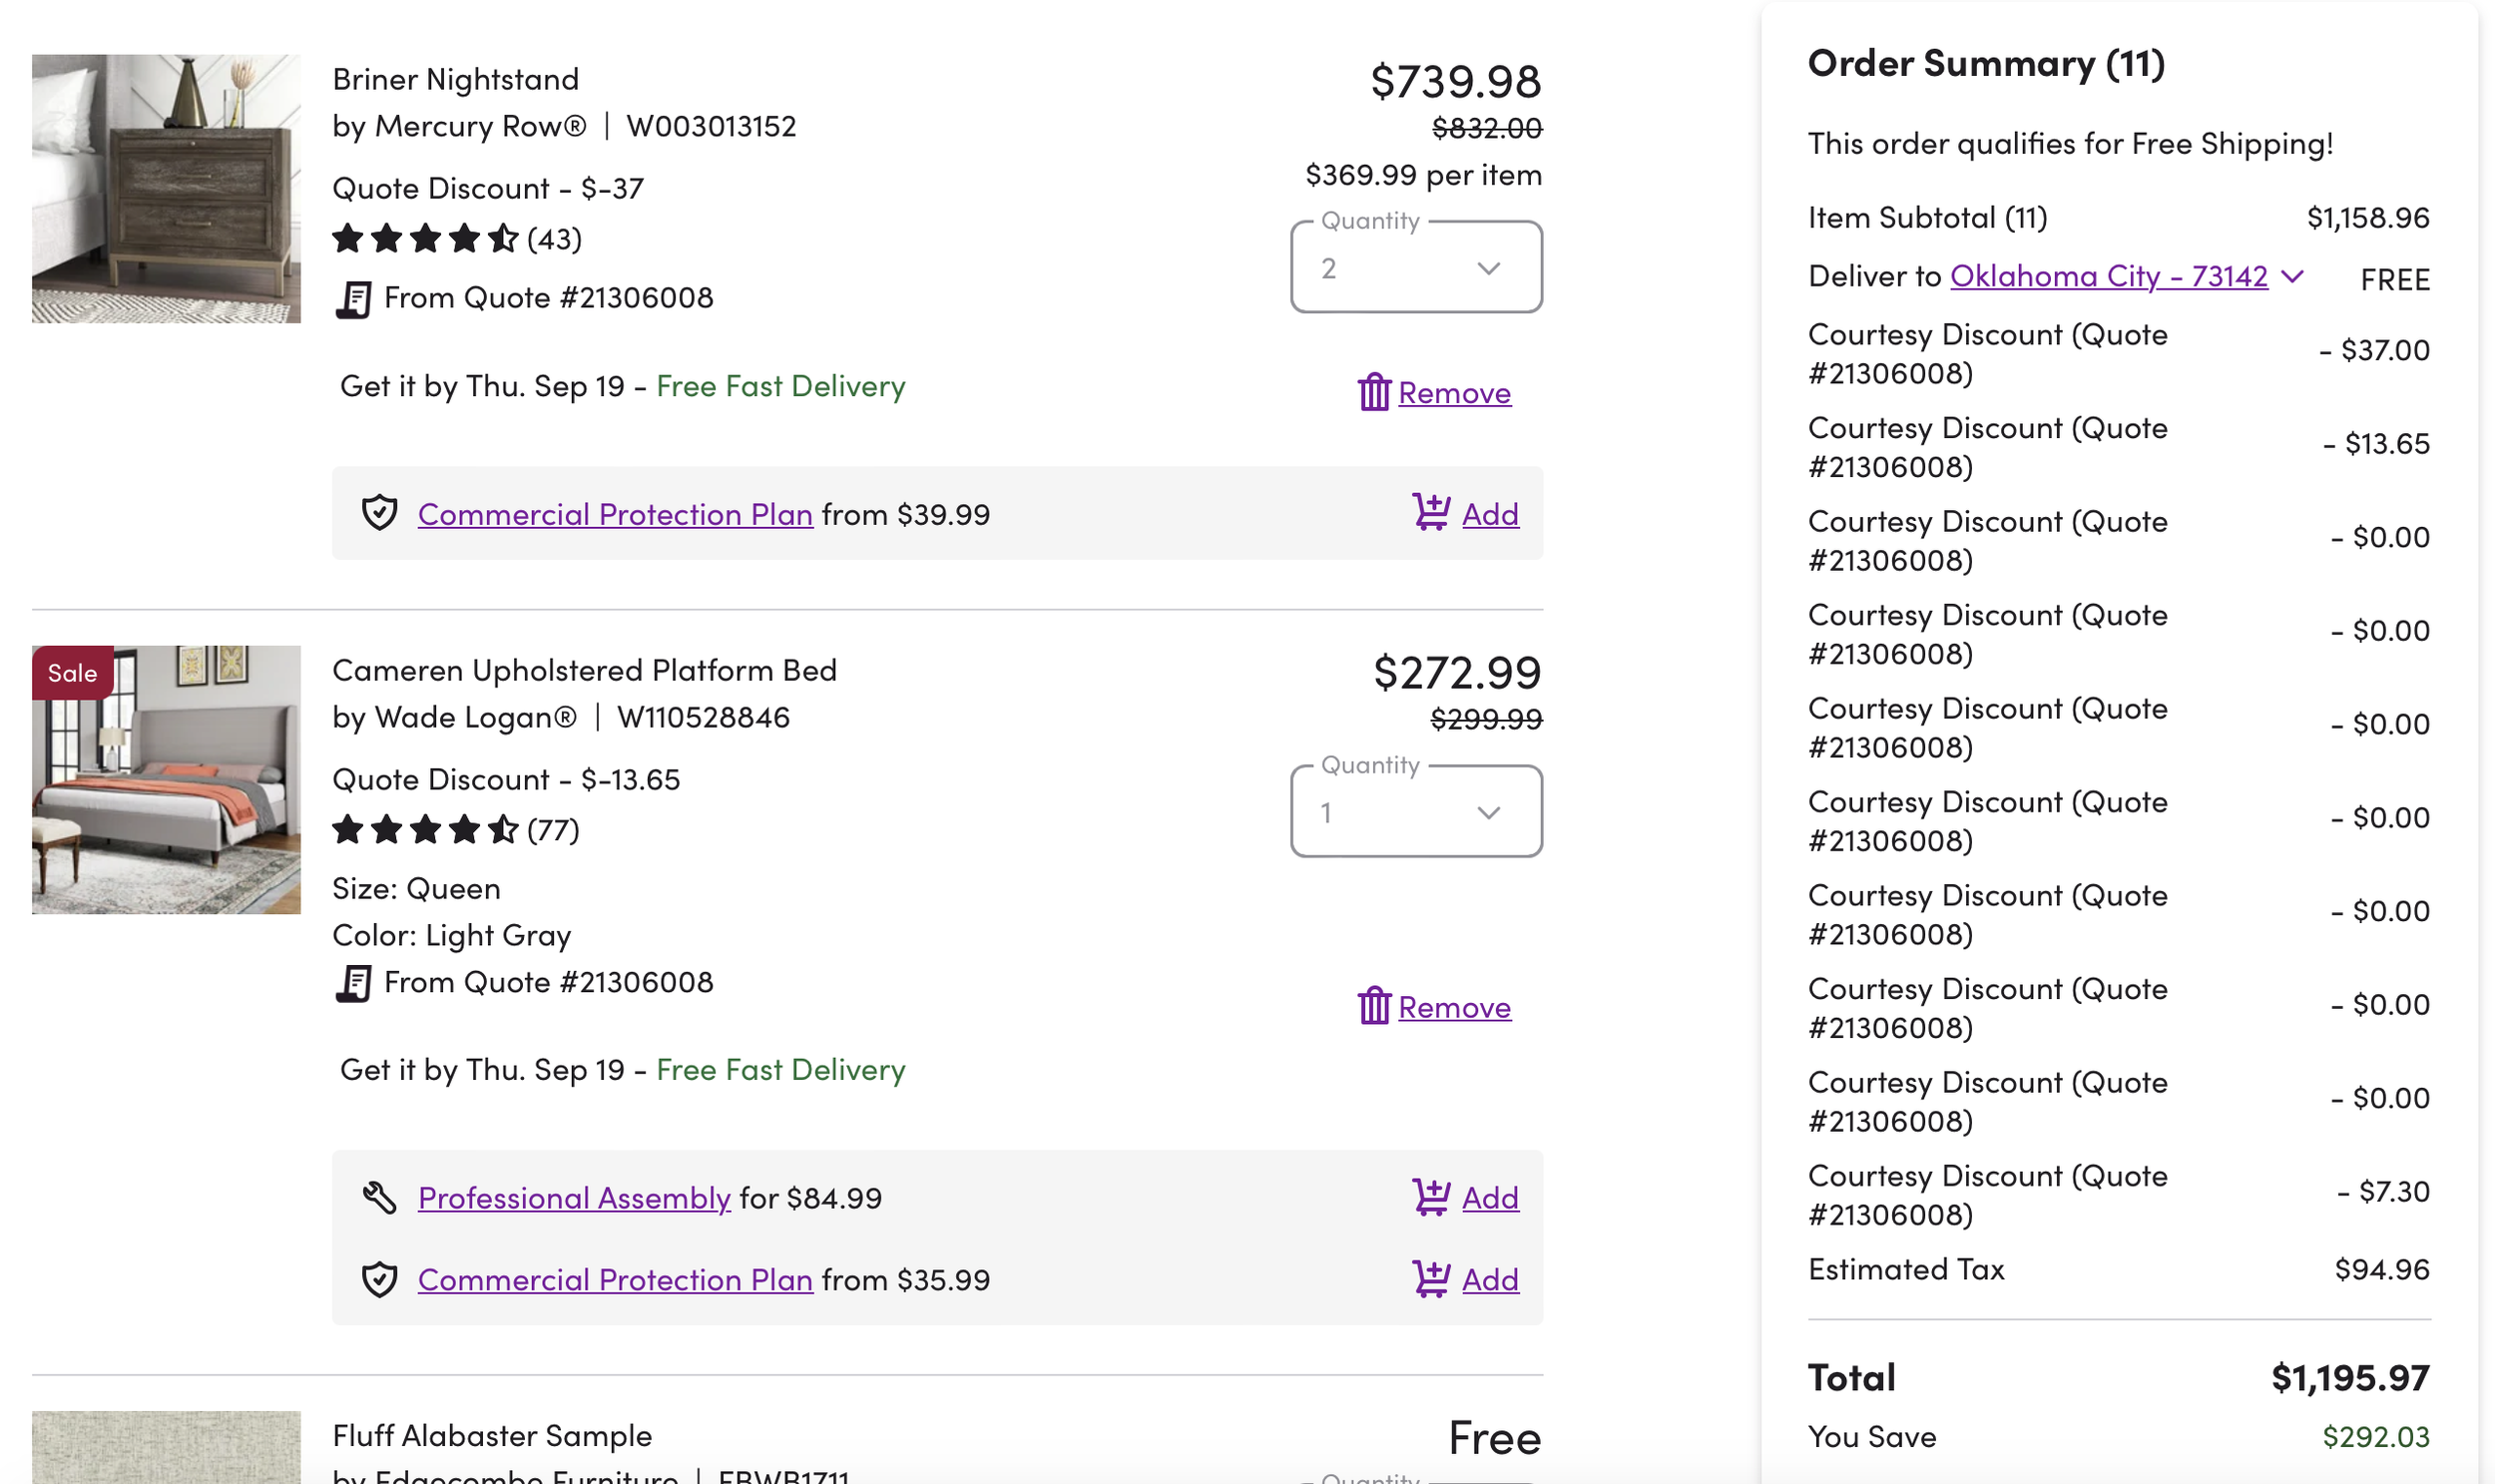The image size is (2495, 1484).
Task: Click shield icon for $39.99 protection plan
Action: tap(379, 514)
